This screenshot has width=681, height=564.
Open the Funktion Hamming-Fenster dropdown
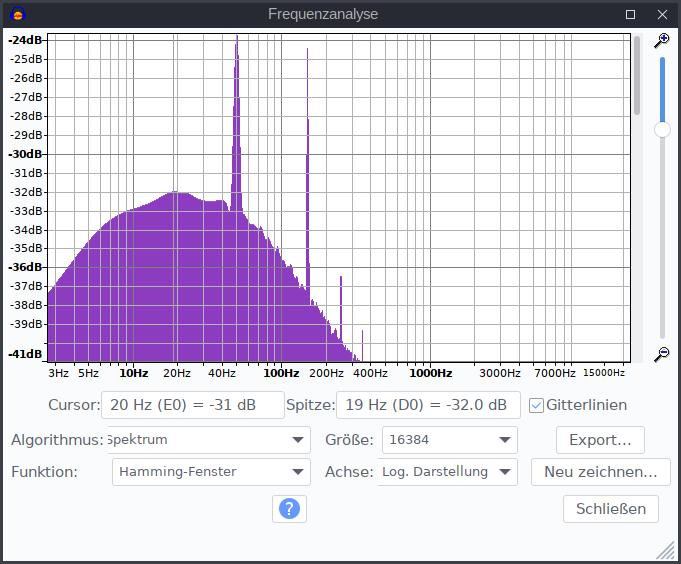211,472
